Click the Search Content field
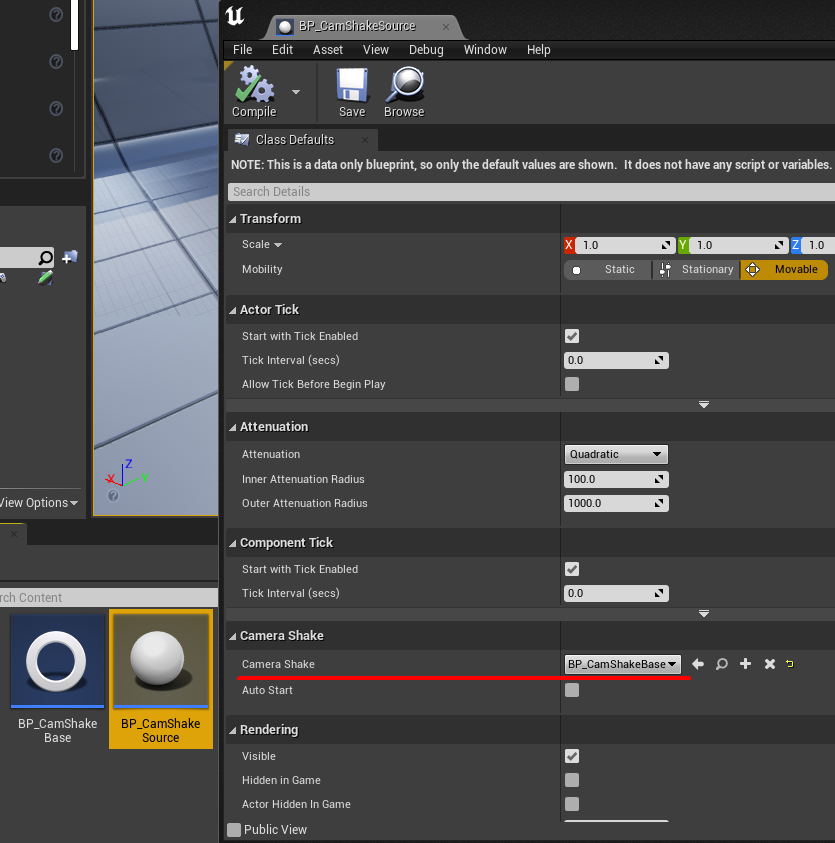Image resolution: width=835 pixels, height=843 pixels. coord(109,597)
